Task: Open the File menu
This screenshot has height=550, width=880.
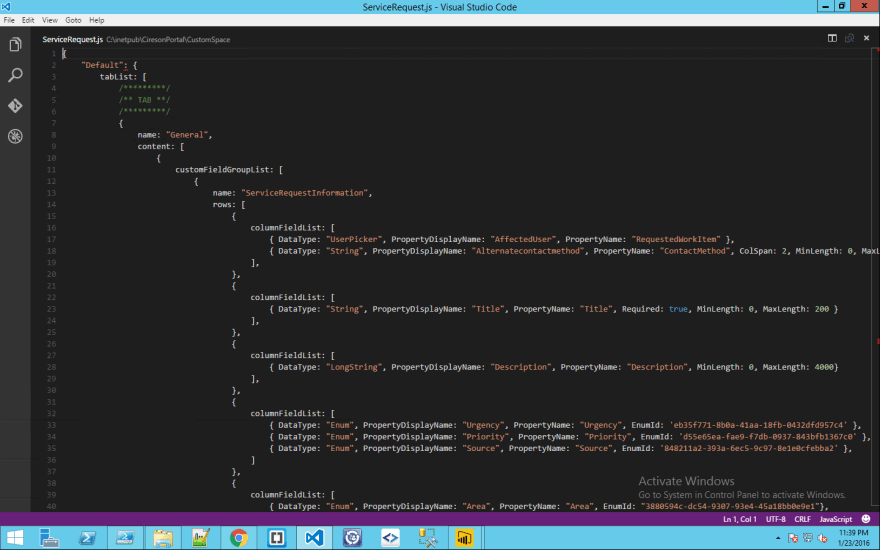Action: [x=10, y=20]
